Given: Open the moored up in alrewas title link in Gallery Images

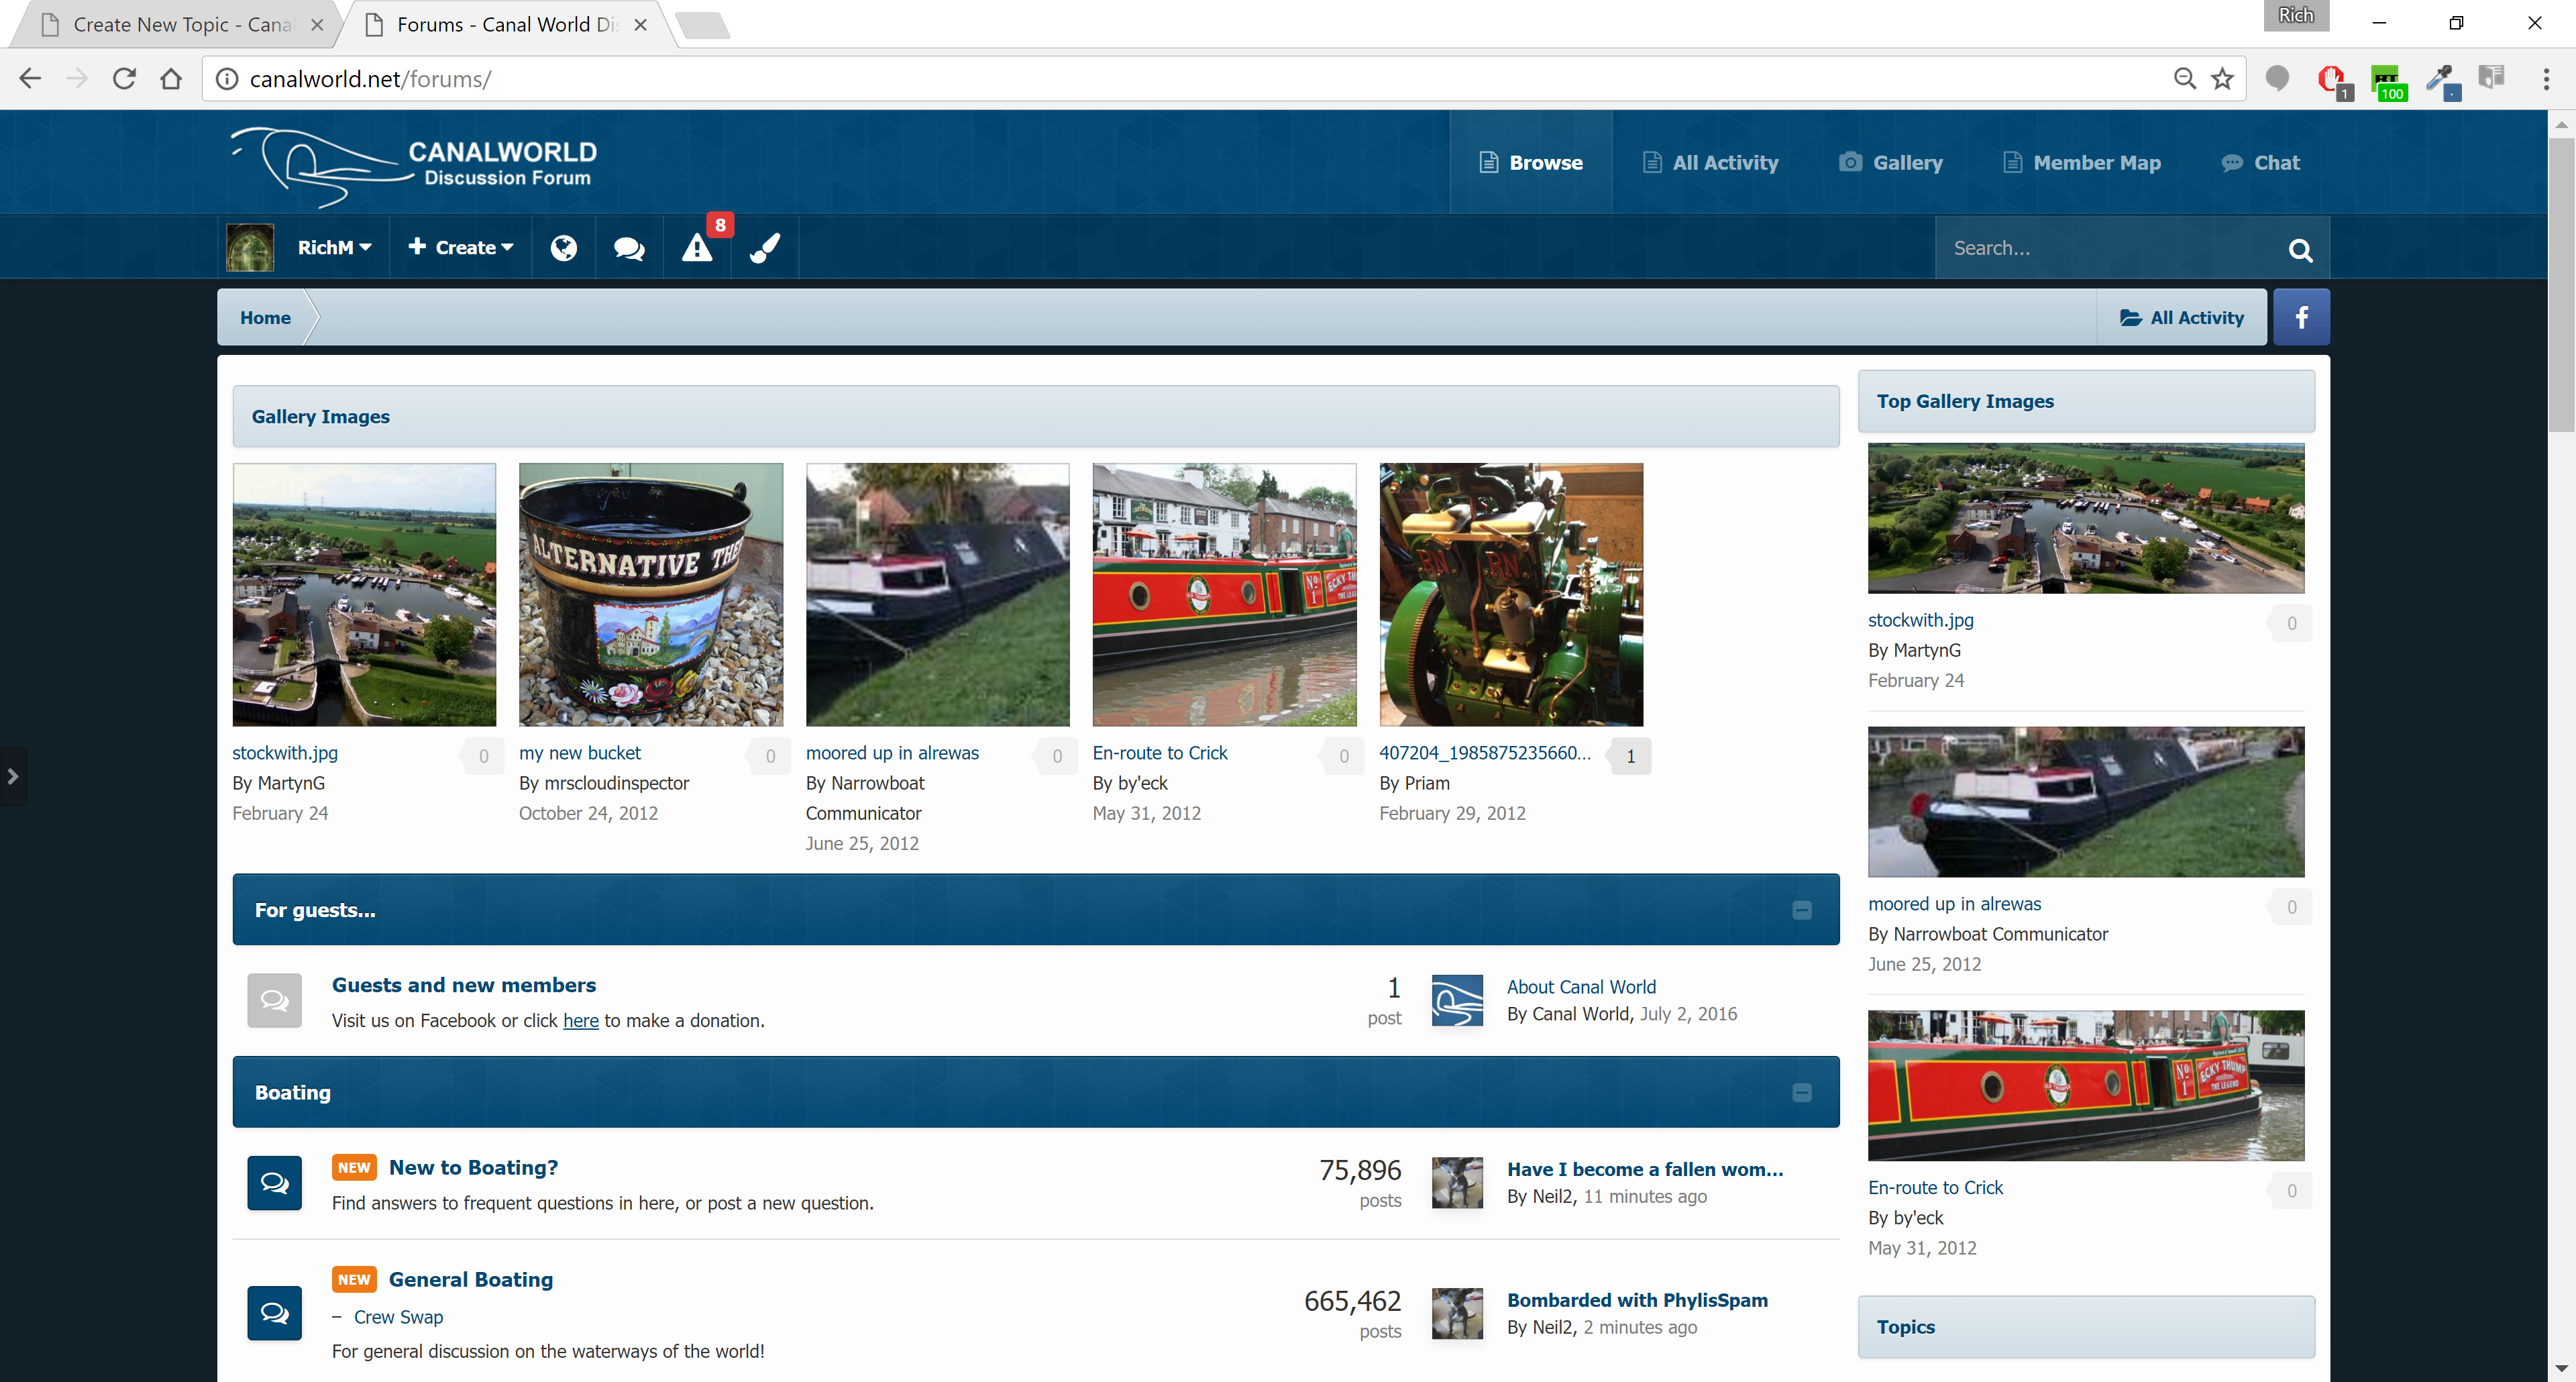Looking at the screenshot, I should (x=892, y=753).
